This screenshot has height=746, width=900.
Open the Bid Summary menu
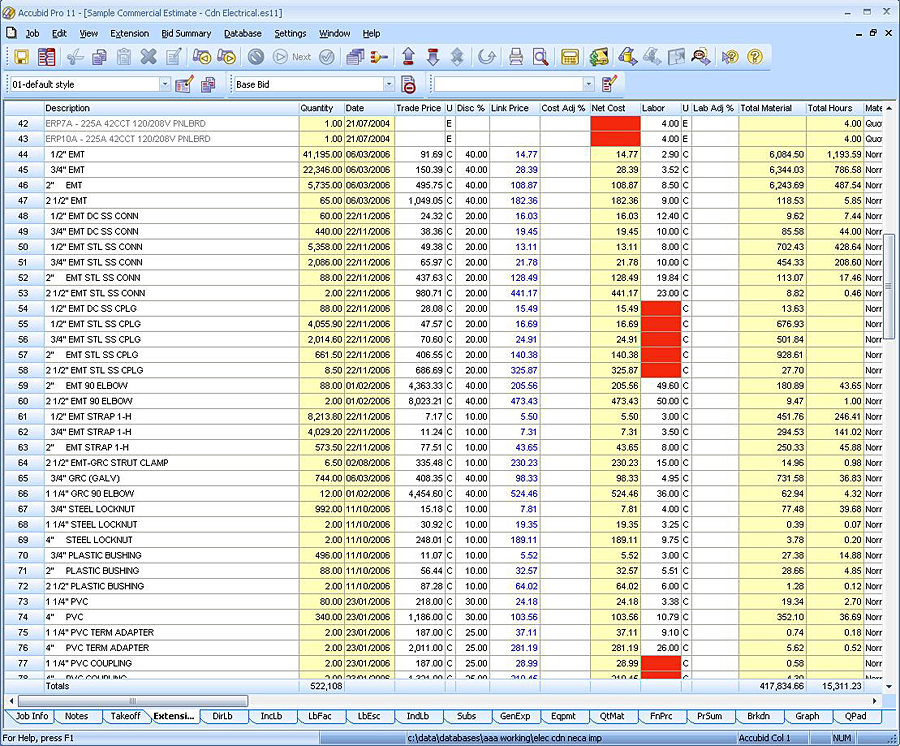[186, 33]
